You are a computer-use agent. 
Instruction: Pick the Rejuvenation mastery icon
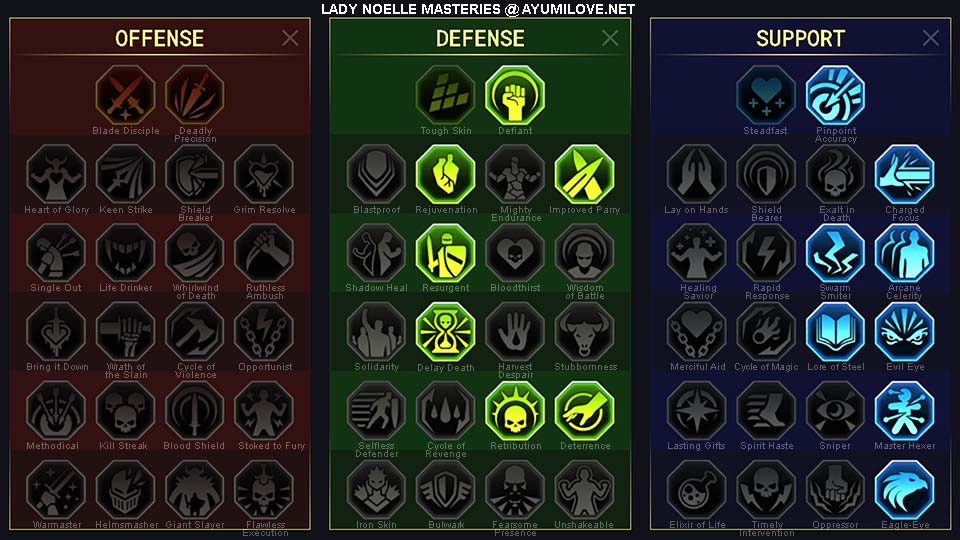coord(446,174)
